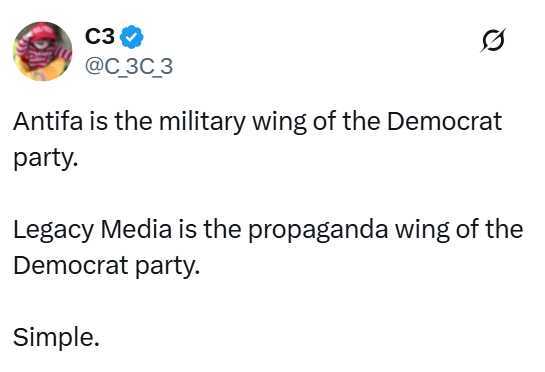Open the Grok explain-post icon
This screenshot has height=372, width=545.
(x=493, y=39)
